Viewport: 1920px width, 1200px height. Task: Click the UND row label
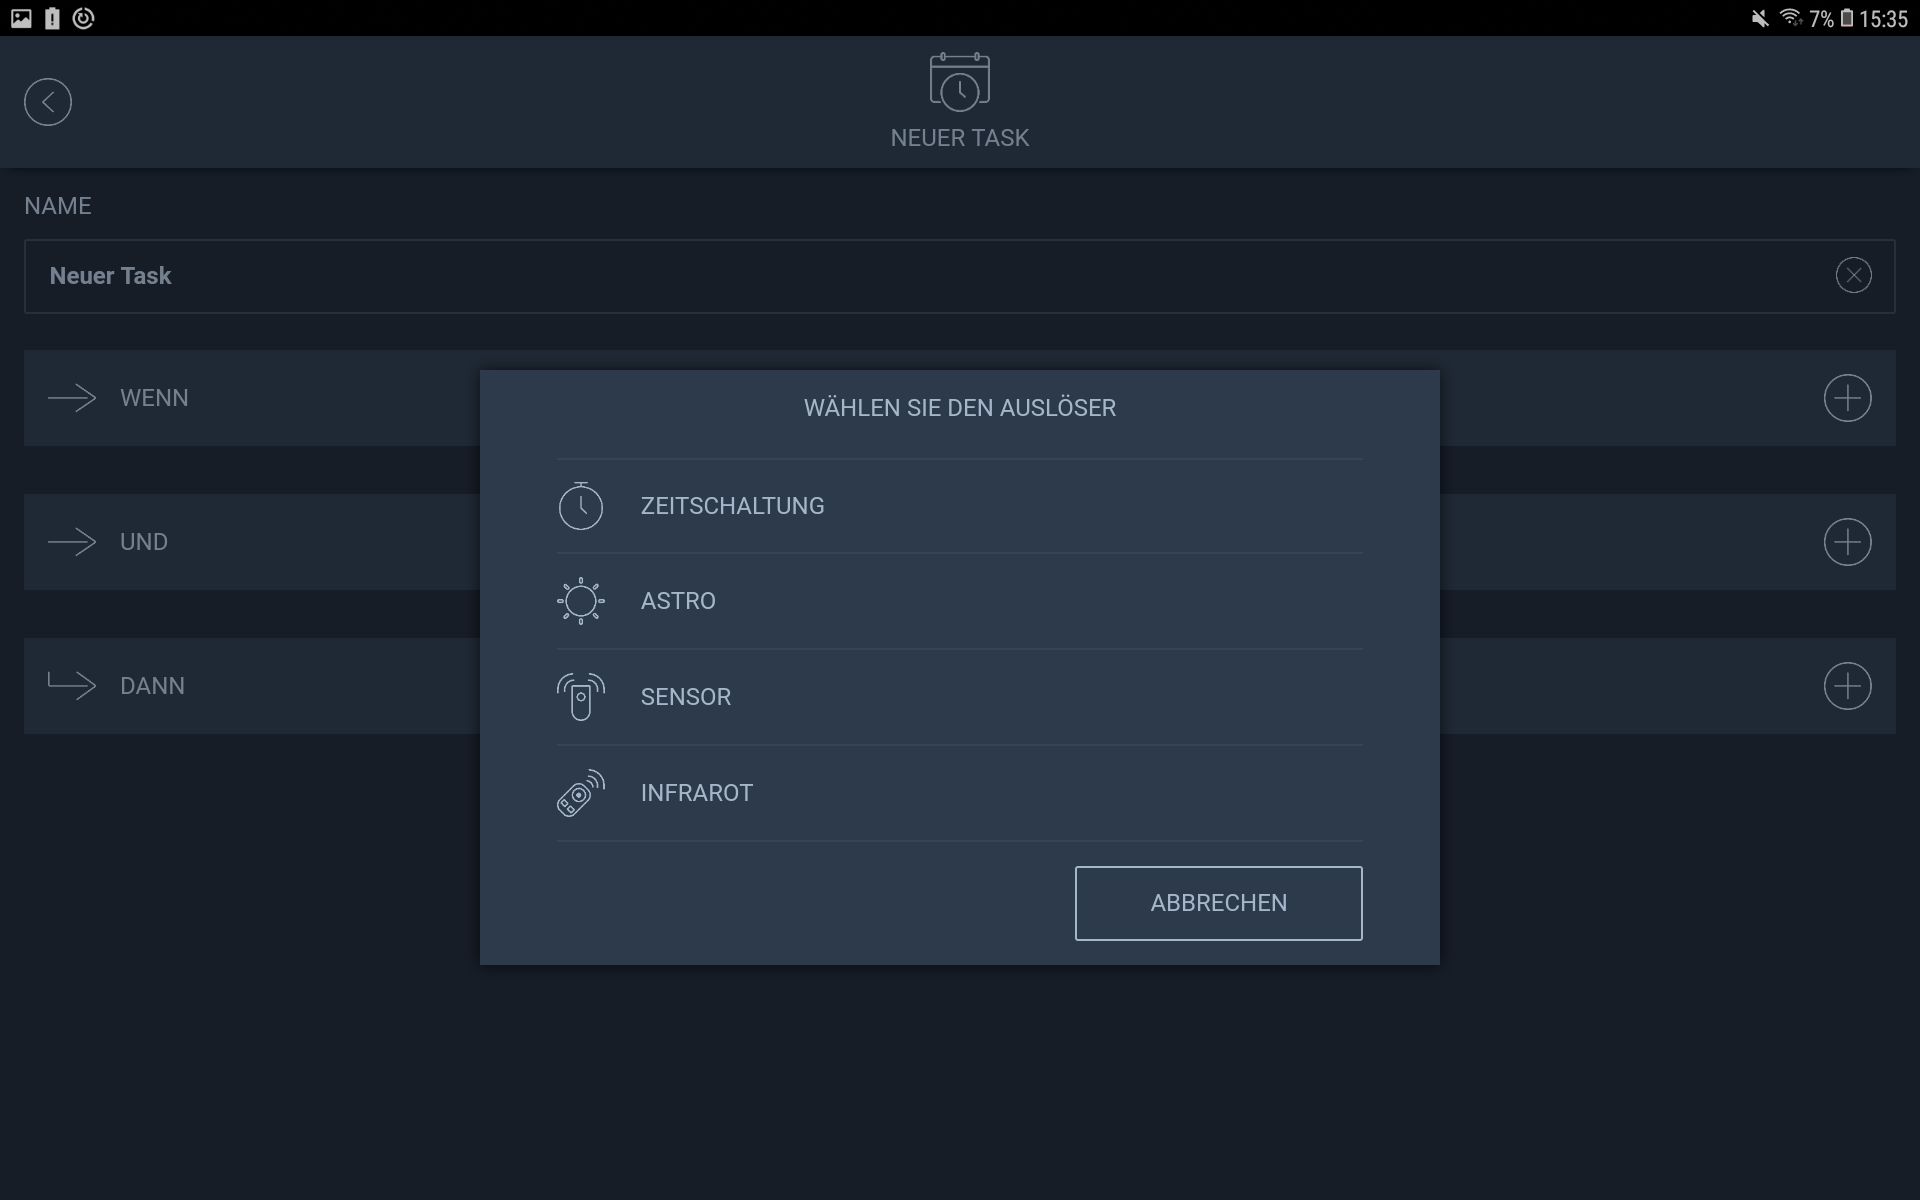144,542
